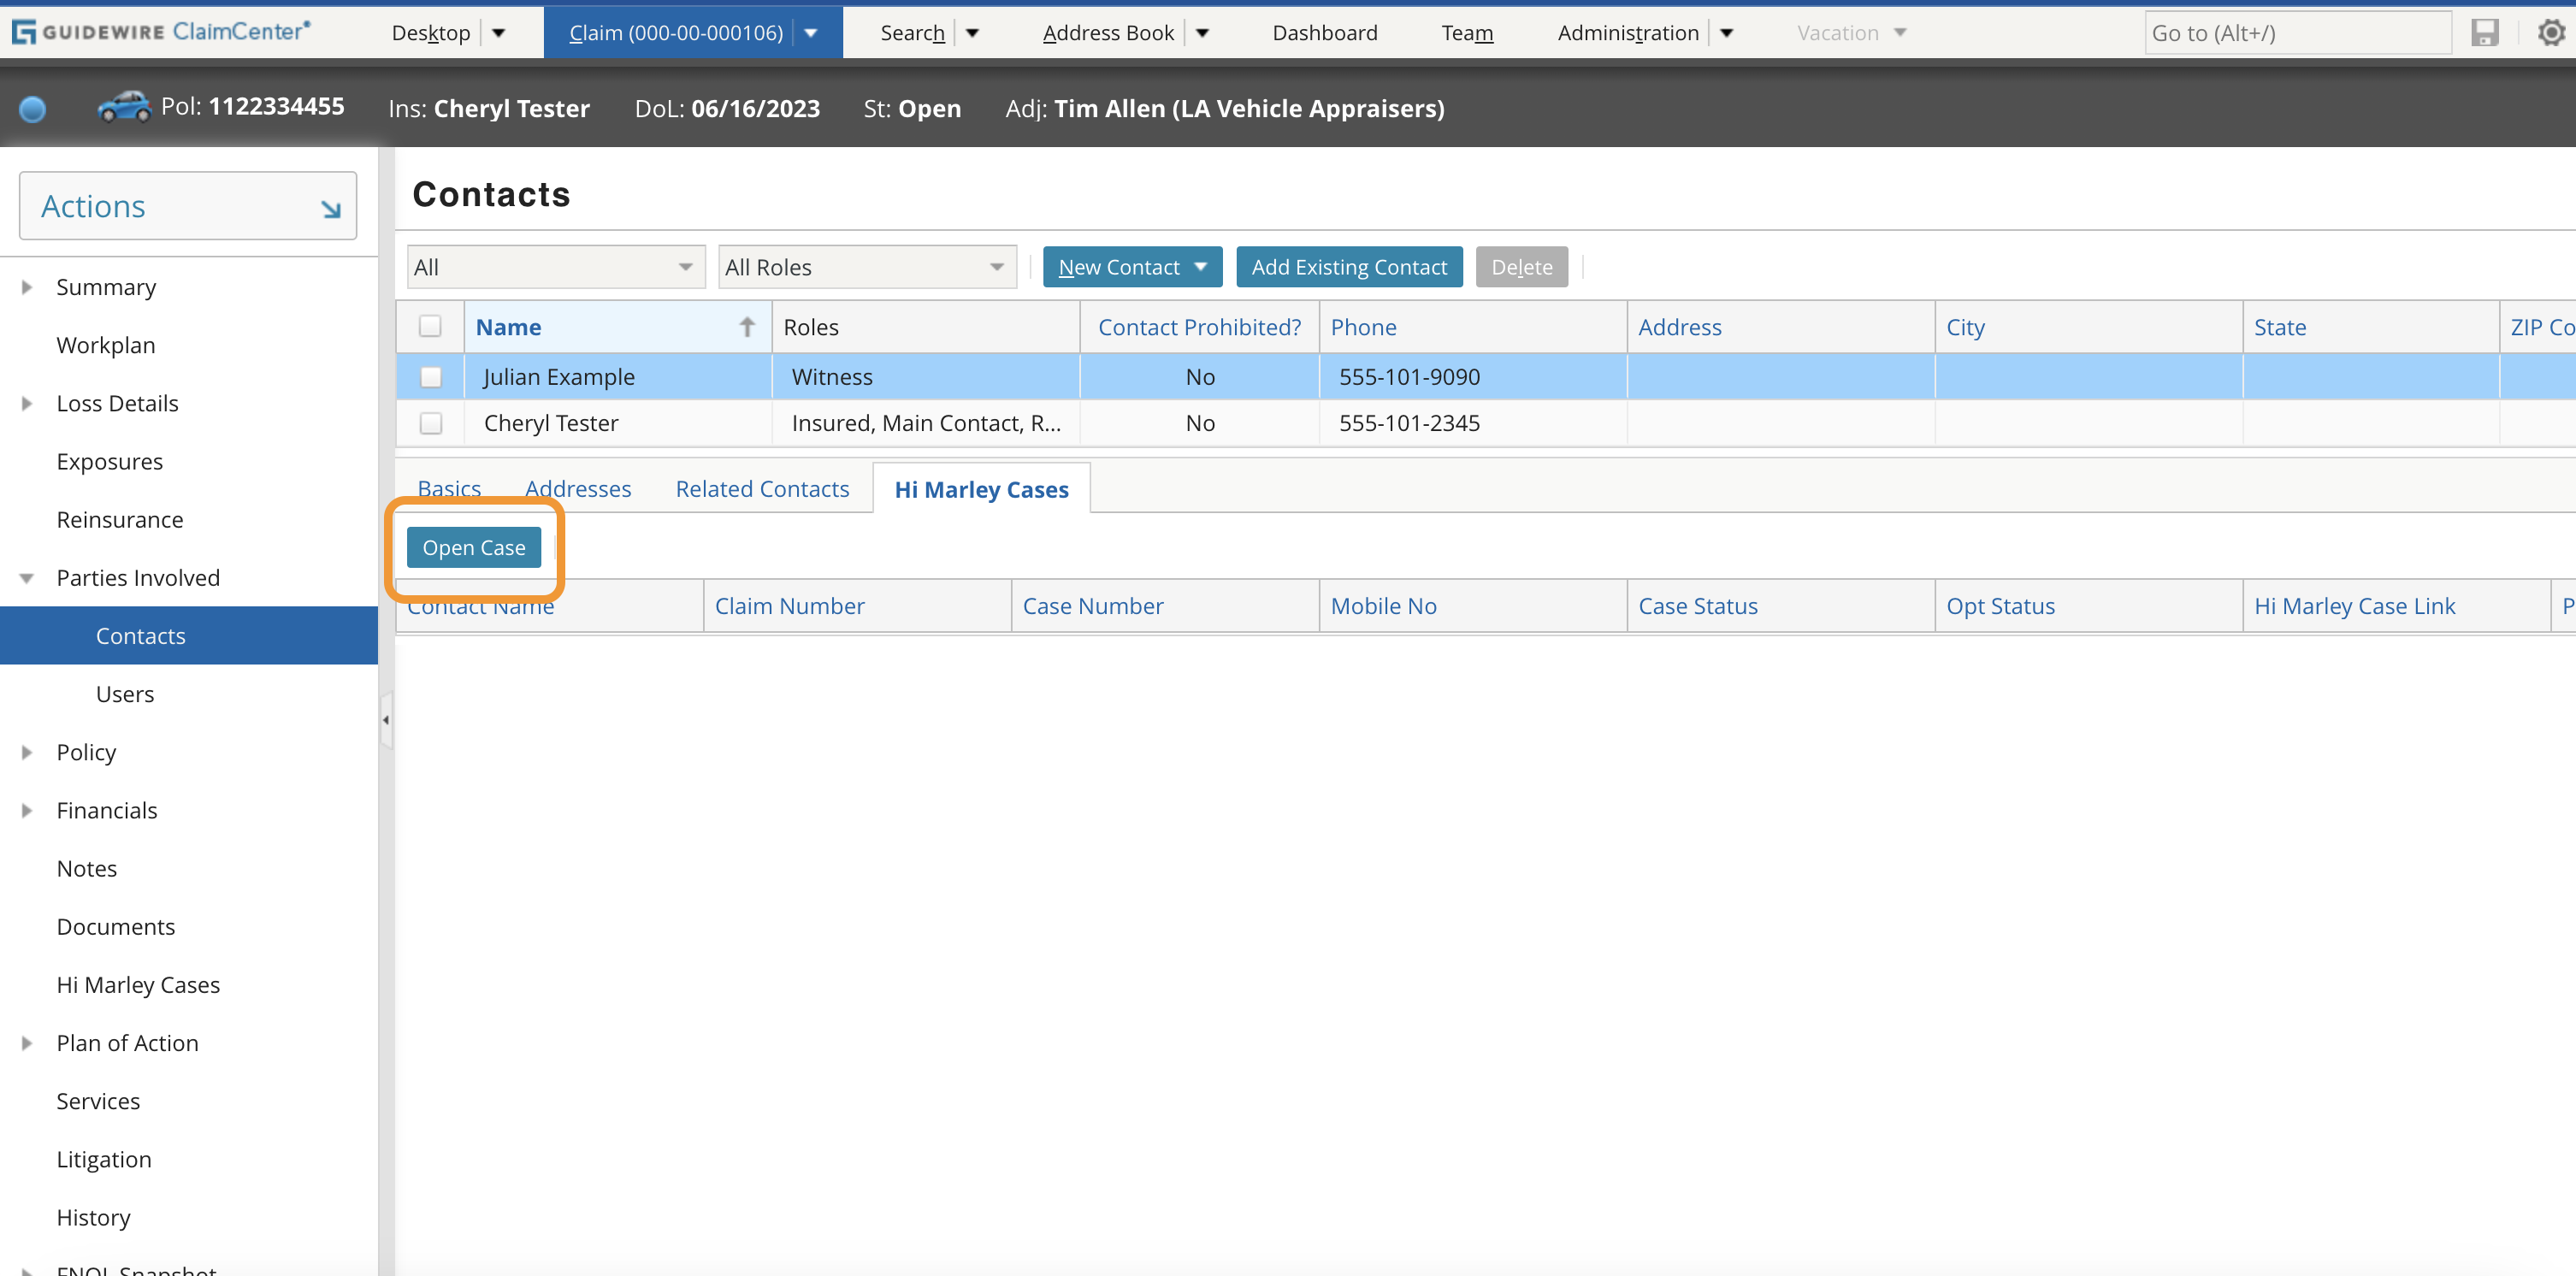This screenshot has width=2576, height=1276.
Task: Open the New Contact dropdown arrow
Action: click(1201, 266)
